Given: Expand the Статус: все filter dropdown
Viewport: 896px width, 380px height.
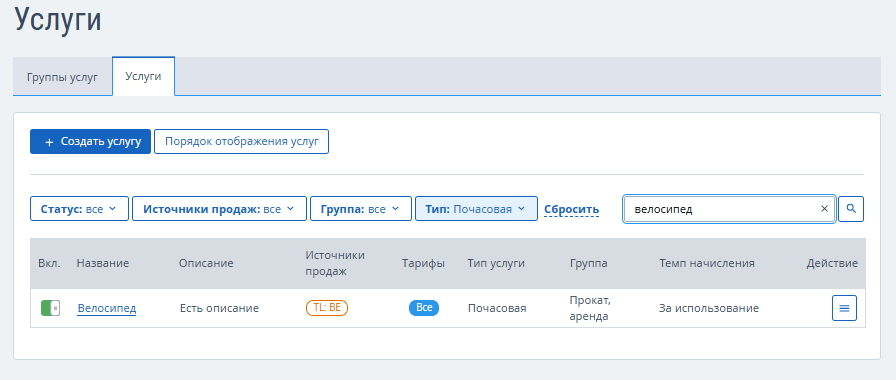Looking at the screenshot, I should [x=79, y=209].
